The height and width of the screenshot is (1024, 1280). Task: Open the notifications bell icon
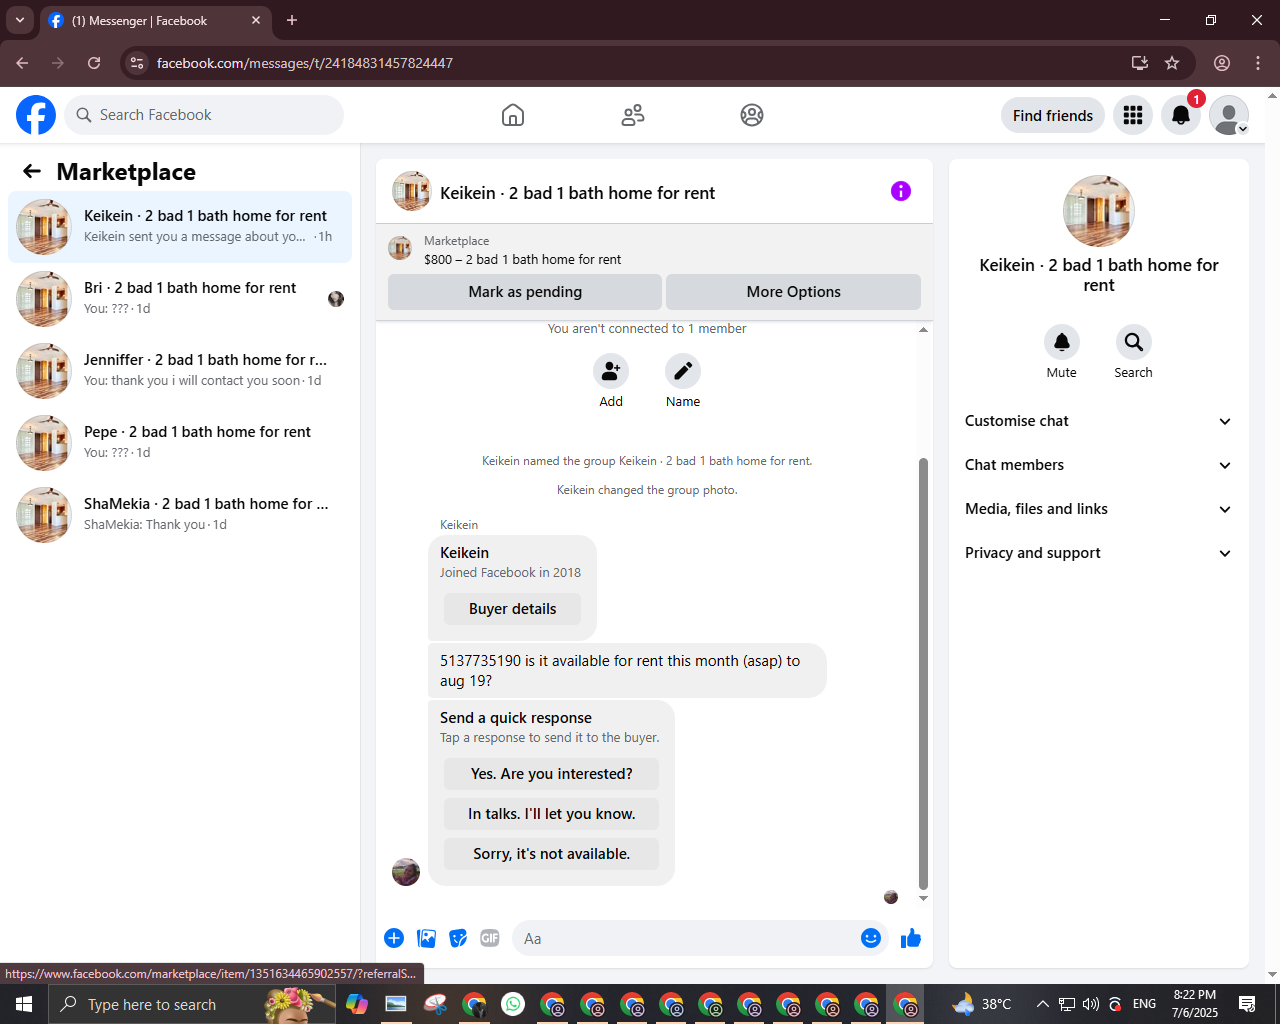click(1181, 115)
